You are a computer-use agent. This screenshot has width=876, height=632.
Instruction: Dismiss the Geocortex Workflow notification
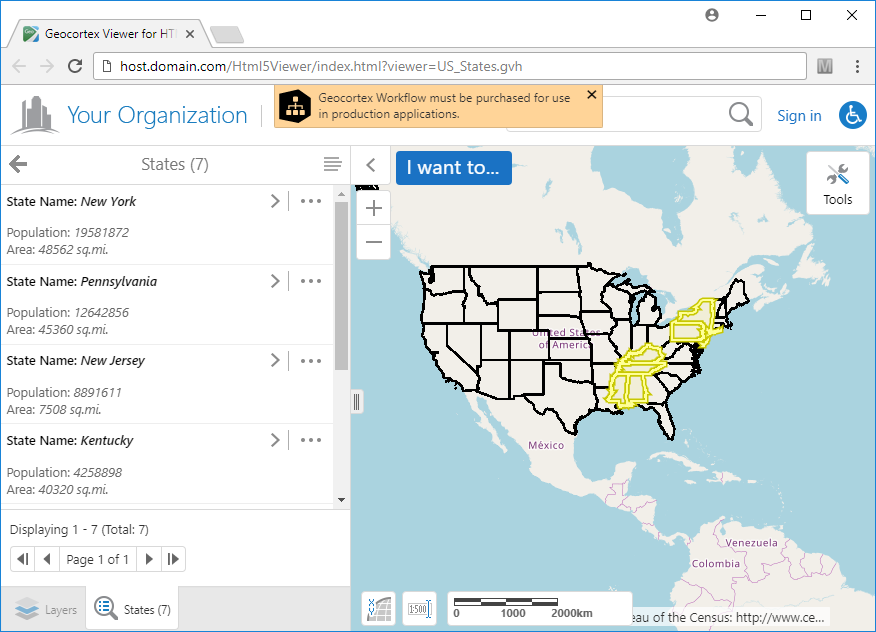(591, 95)
